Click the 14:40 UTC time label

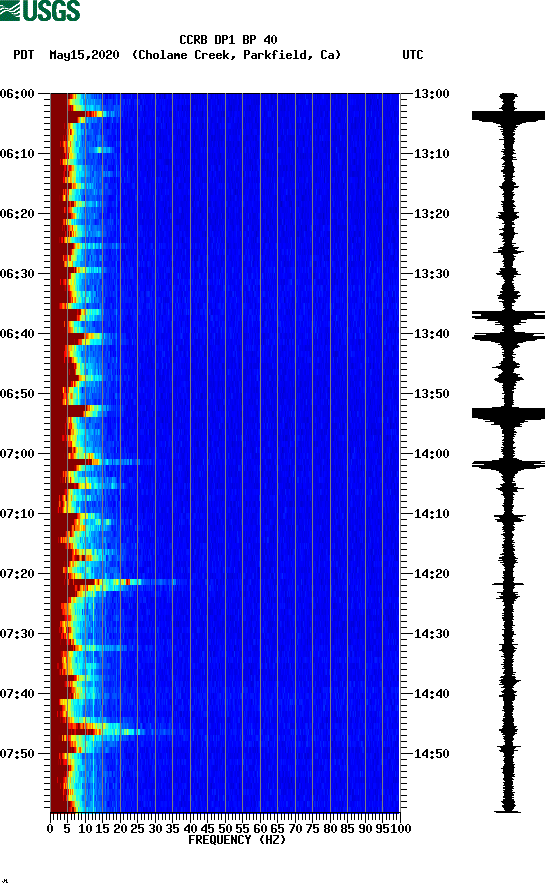coord(431,694)
